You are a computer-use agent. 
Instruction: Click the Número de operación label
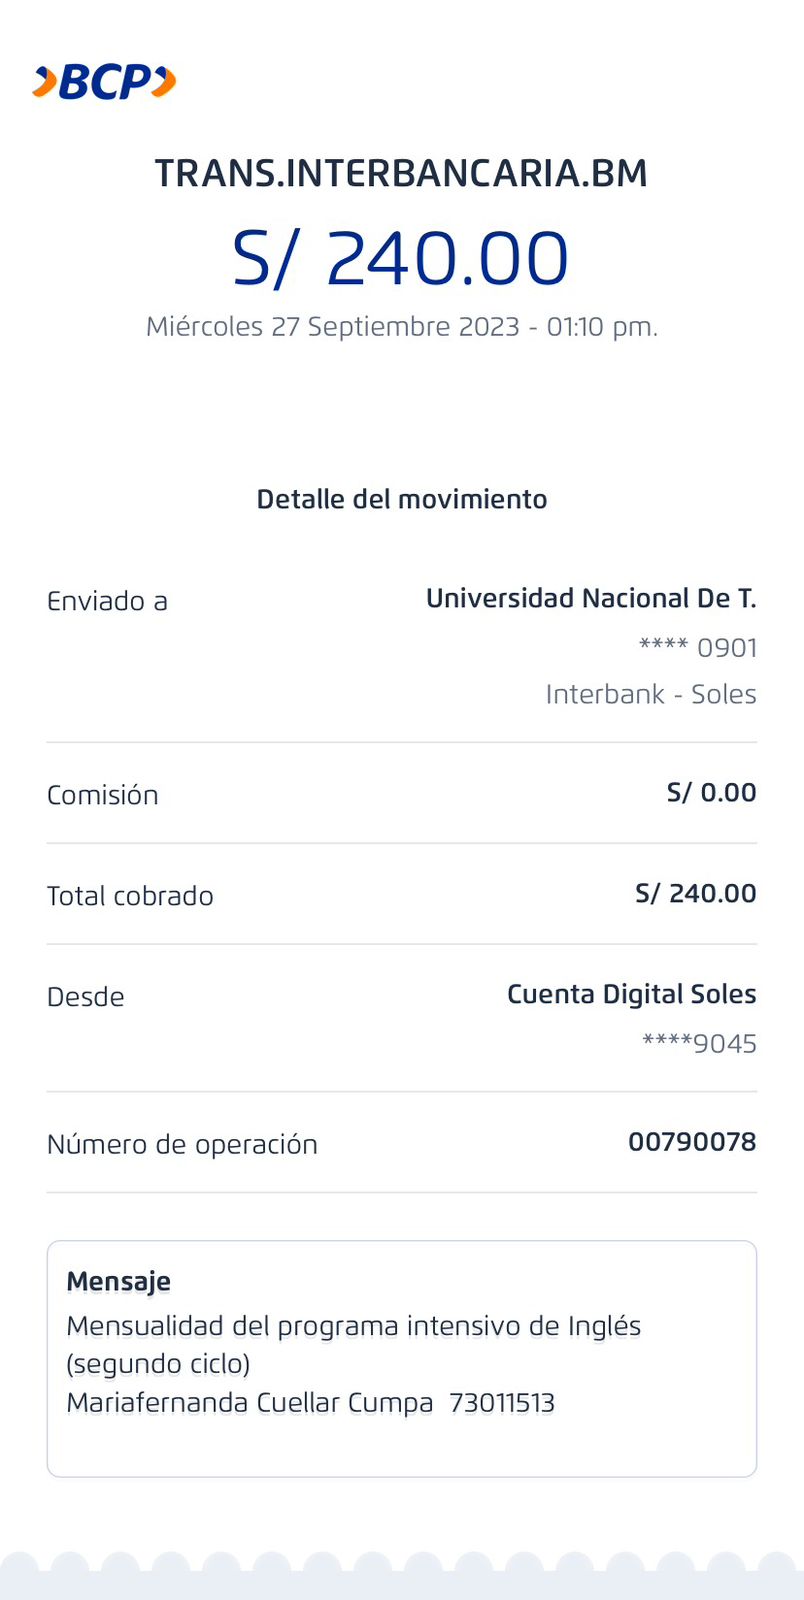(182, 1145)
